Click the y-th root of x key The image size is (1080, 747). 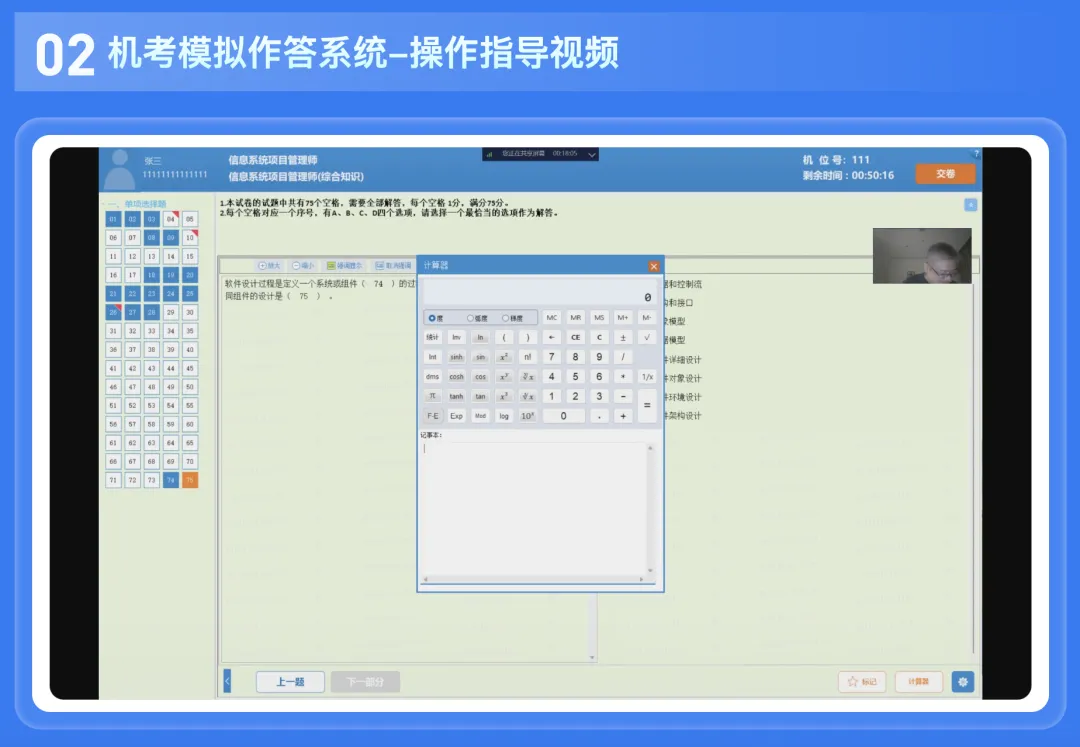click(528, 377)
